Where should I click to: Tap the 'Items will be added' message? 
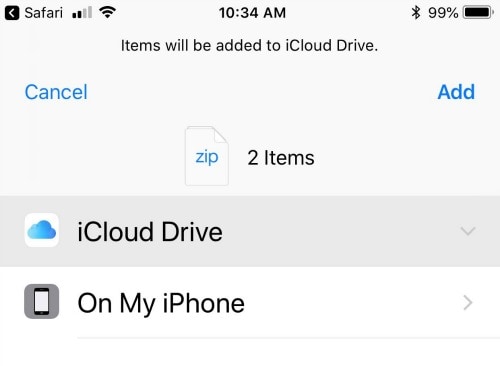(249, 45)
